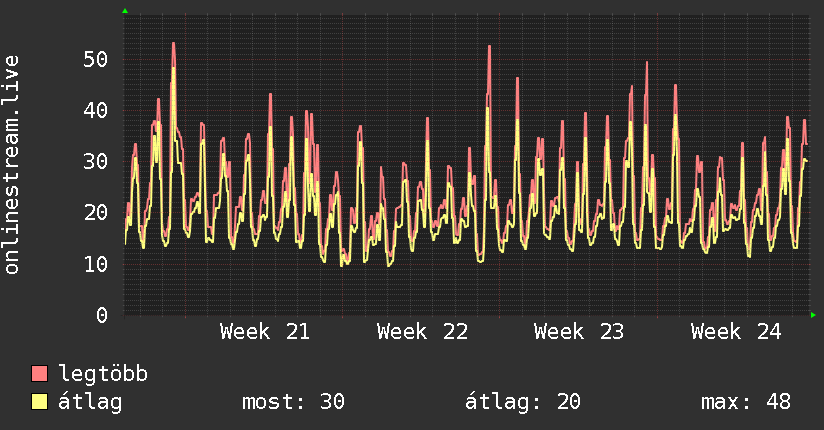The image size is (824, 430).
Task: Click the 20 y-axis tick label
Action: coord(96,212)
